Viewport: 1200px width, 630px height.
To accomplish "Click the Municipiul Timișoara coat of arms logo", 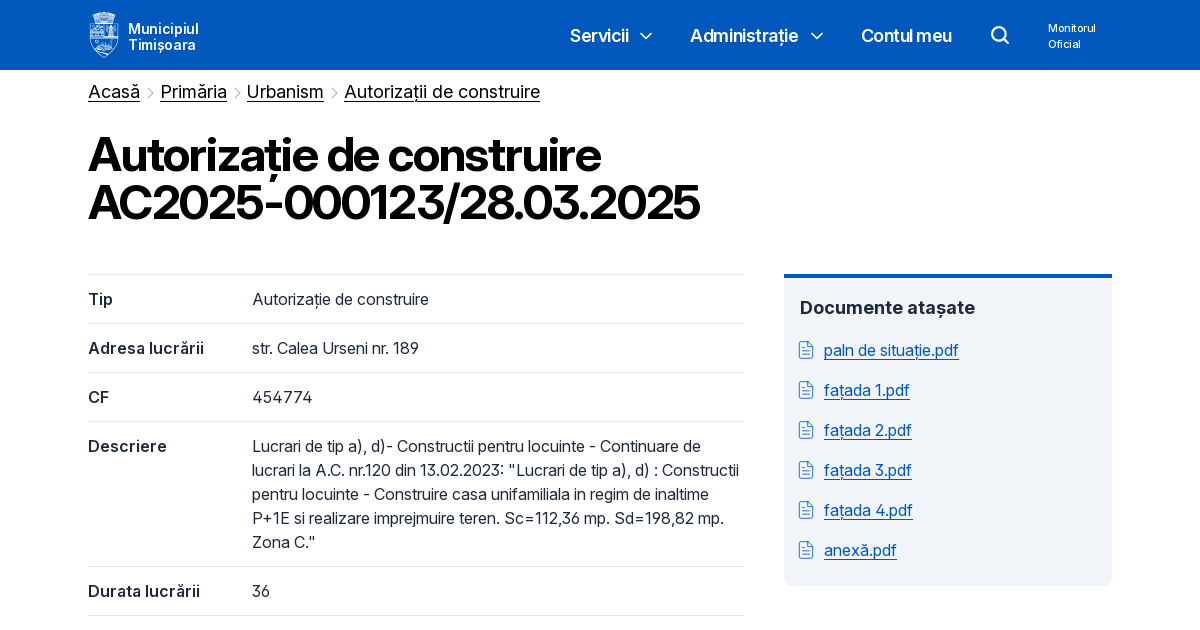I will click(x=104, y=34).
